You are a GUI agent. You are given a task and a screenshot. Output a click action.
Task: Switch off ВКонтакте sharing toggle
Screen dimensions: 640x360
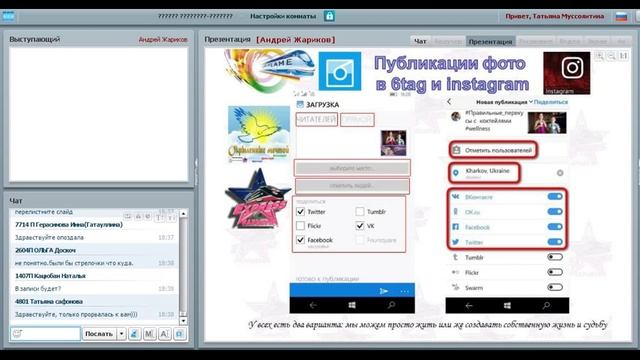(x=555, y=196)
